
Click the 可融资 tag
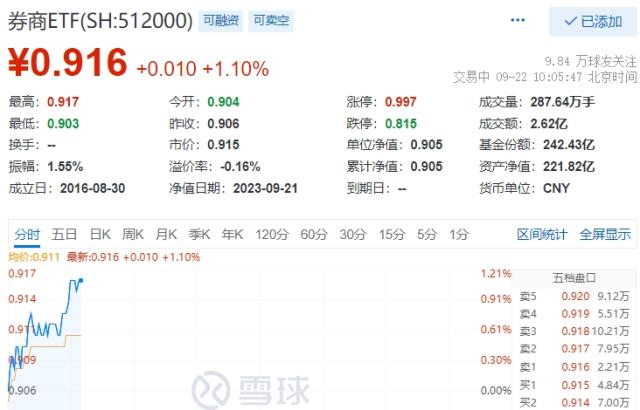(221, 20)
